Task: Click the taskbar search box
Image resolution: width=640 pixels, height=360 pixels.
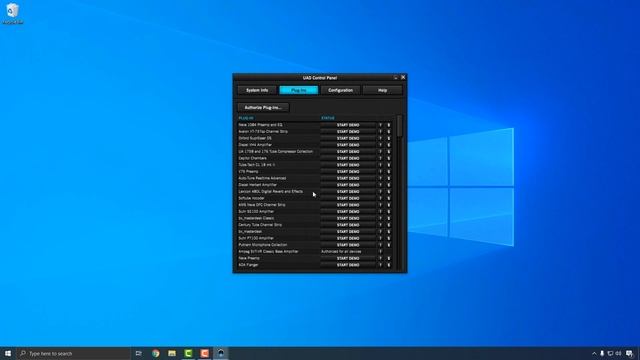Action: tap(73, 353)
